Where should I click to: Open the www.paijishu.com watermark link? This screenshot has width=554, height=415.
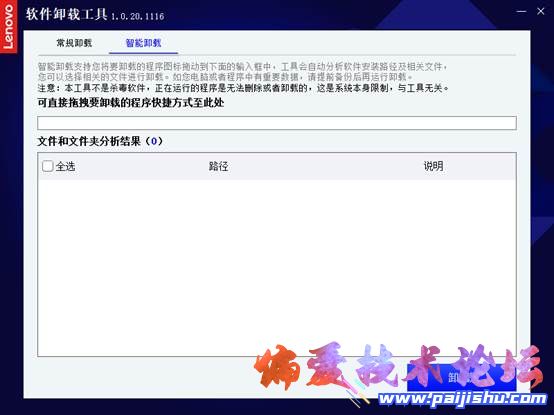pos(463,399)
